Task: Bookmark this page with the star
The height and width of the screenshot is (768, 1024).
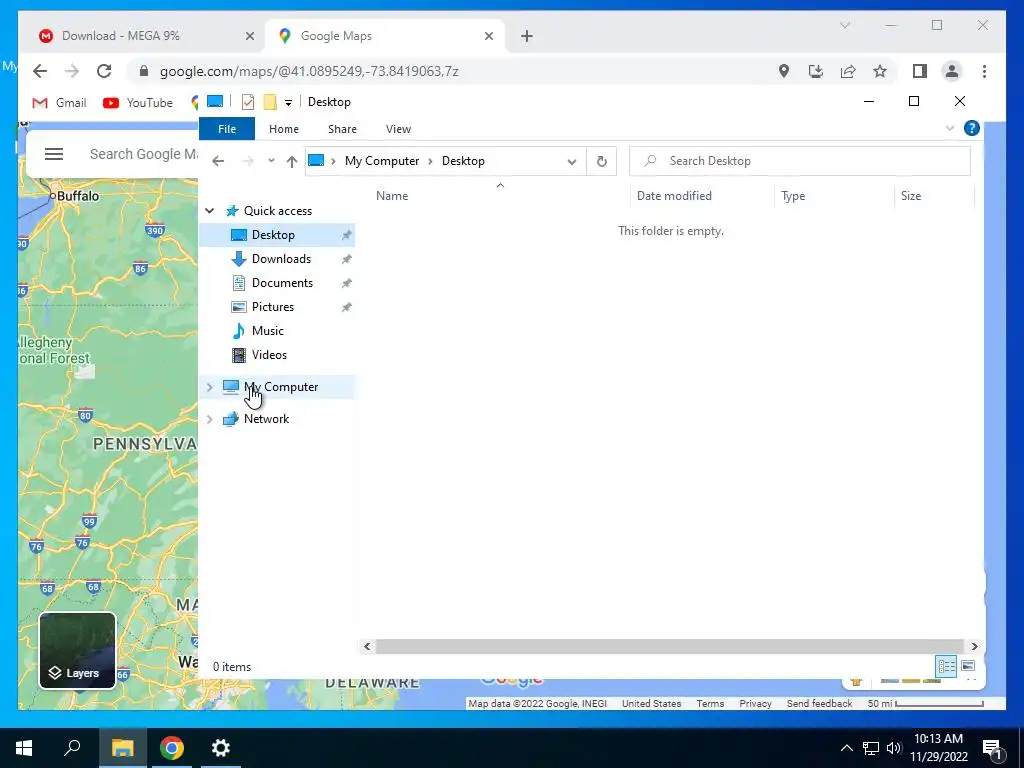Action: coord(880,71)
